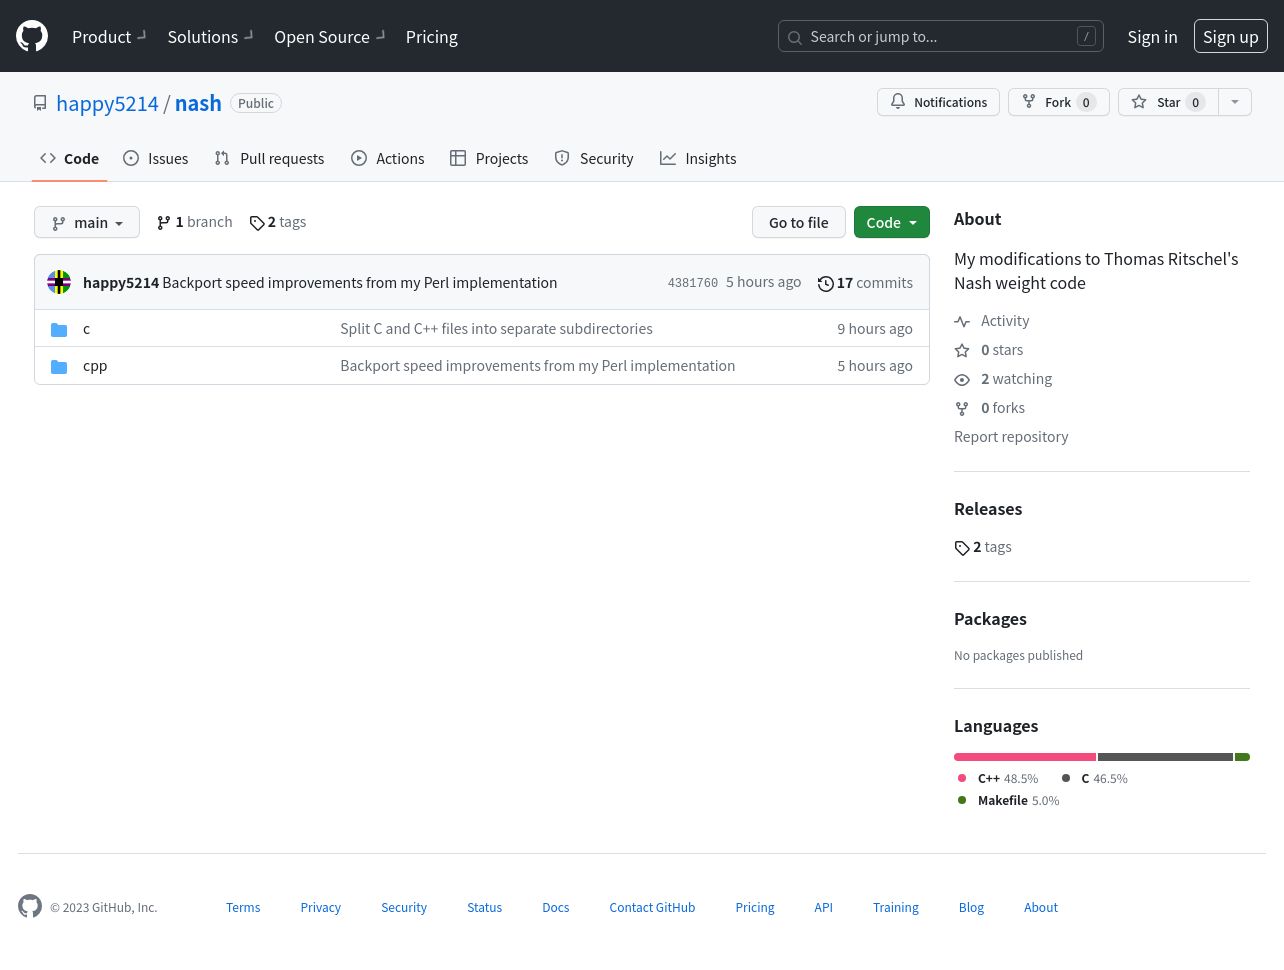Open the Projects tab
This screenshot has width=1284, height=970.
coord(489,158)
